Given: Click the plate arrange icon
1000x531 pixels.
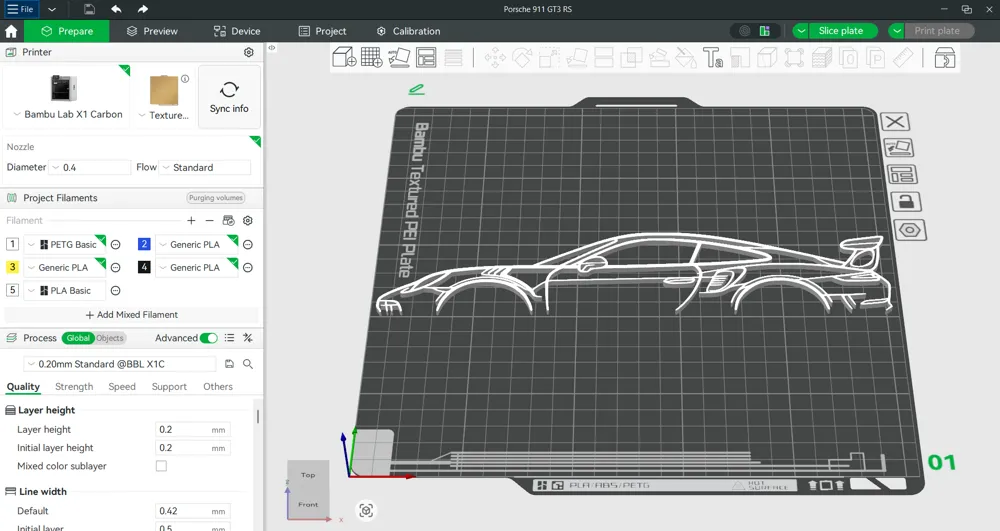Looking at the screenshot, I should 902,175.
